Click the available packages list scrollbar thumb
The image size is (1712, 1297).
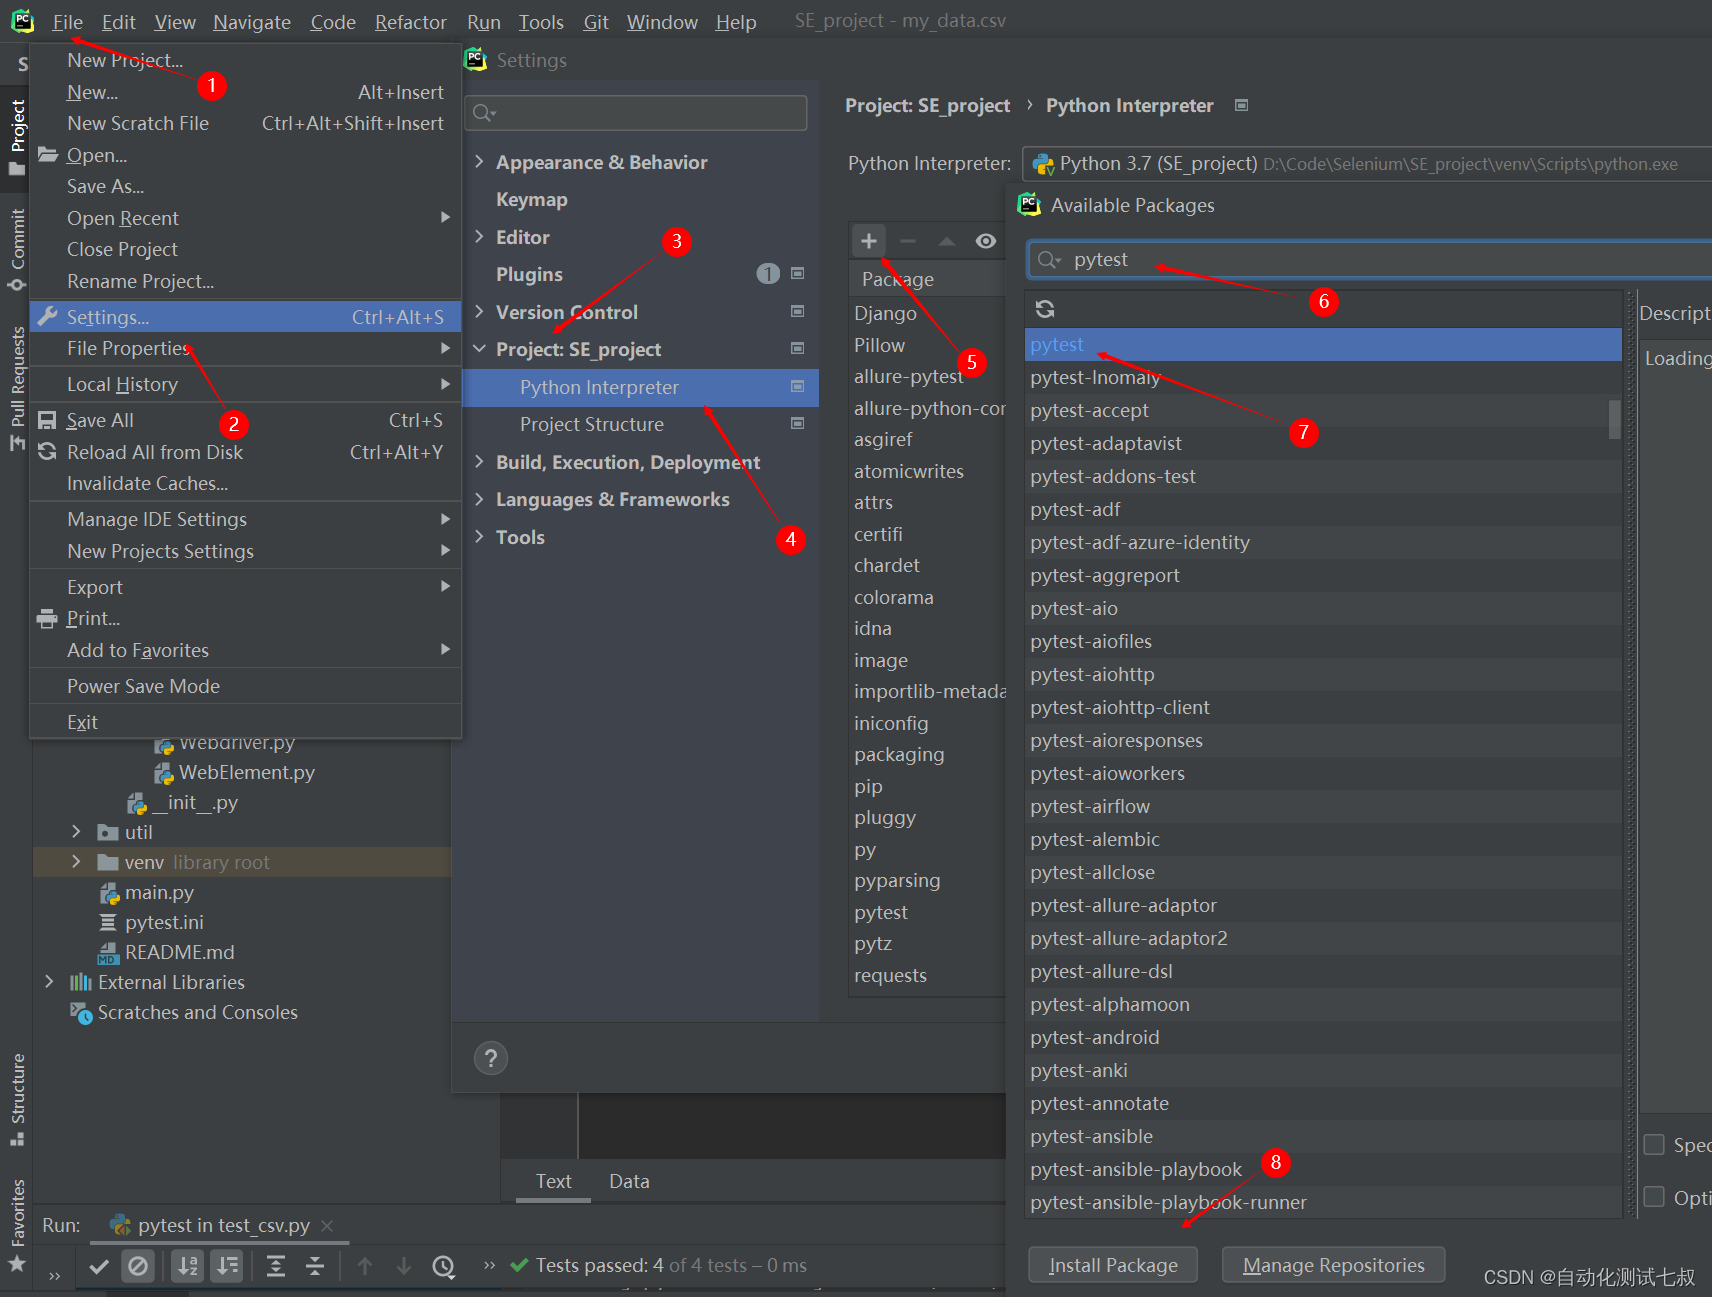(x=1614, y=419)
